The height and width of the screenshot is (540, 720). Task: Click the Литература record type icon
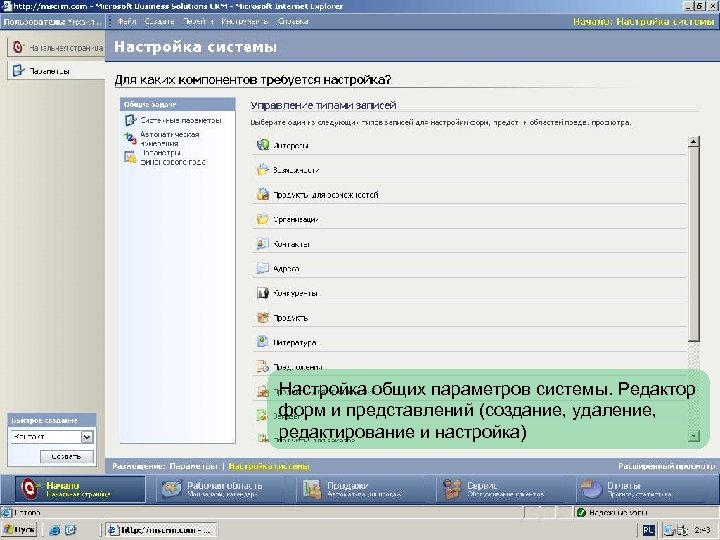pyautogui.click(x=263, y=342)
